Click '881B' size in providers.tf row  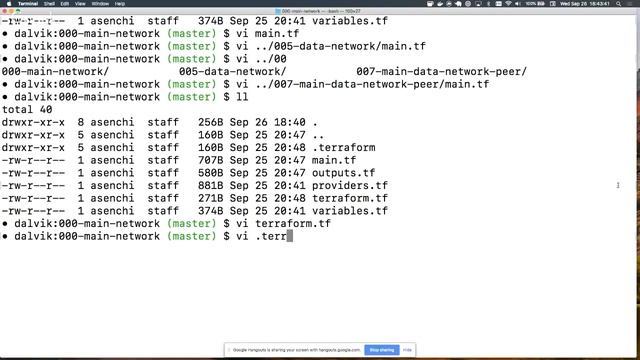tap(211, 185)
